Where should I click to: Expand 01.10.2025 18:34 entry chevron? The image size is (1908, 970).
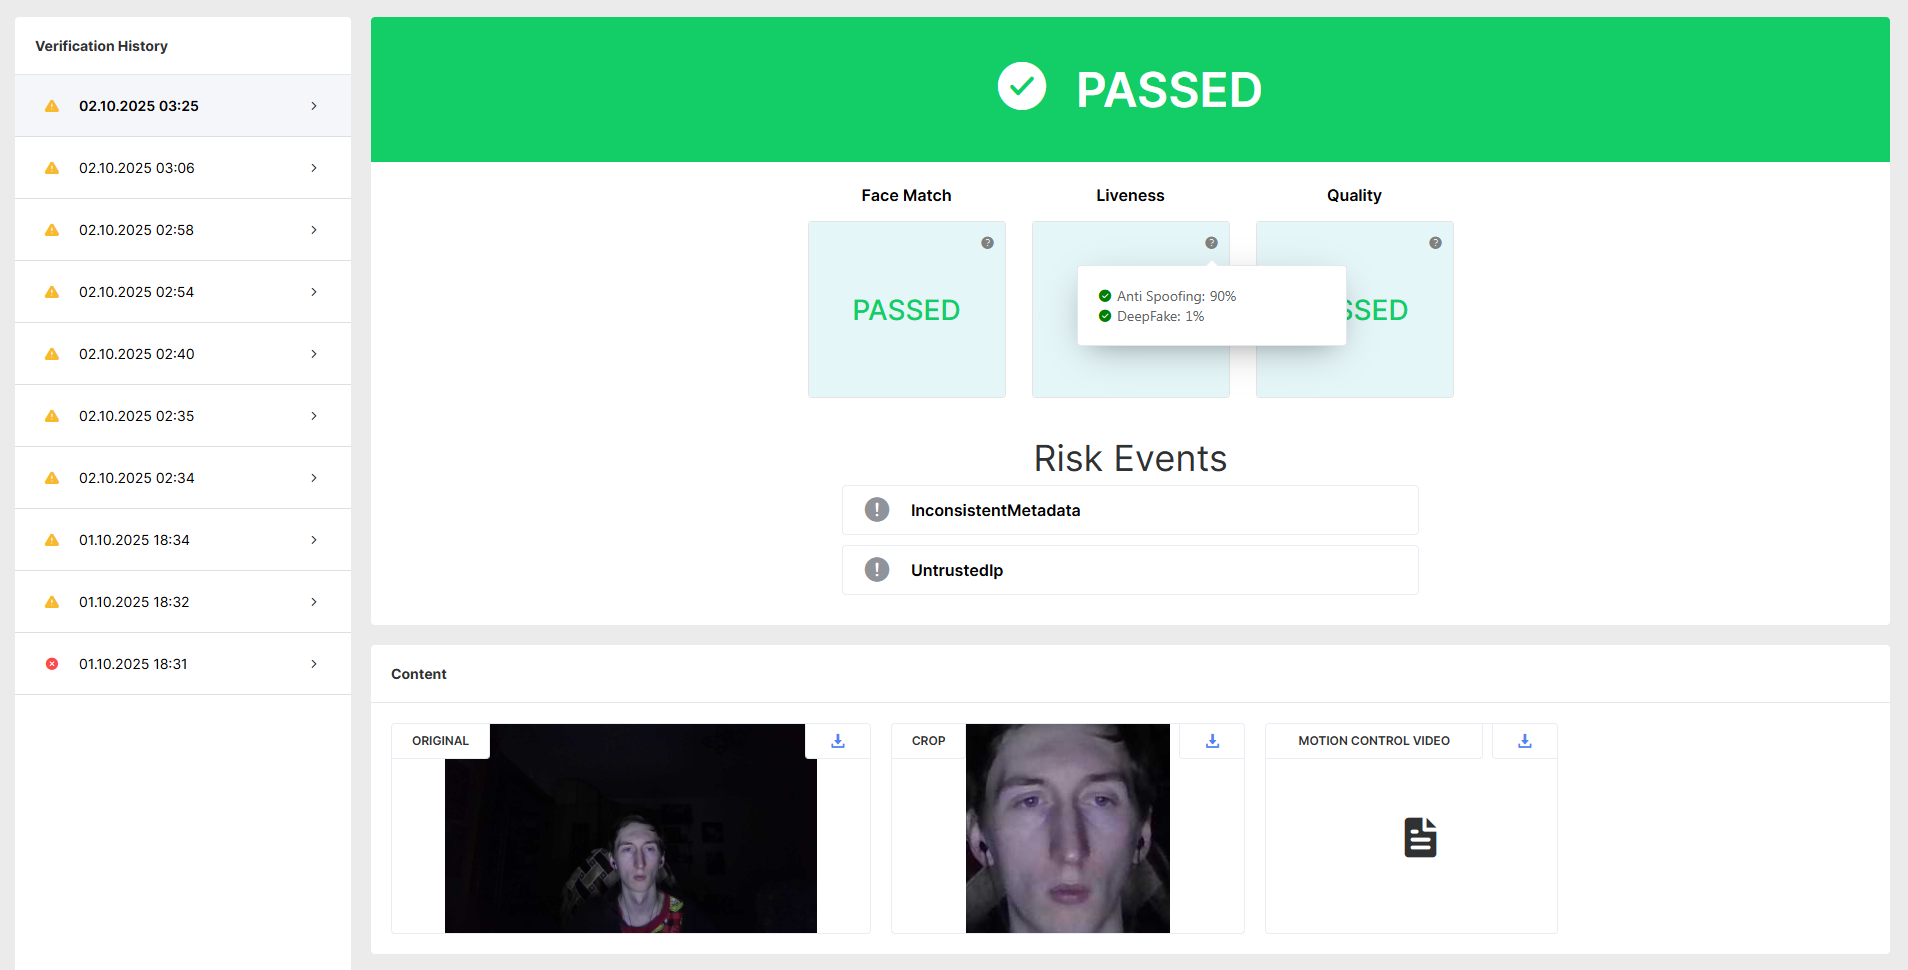(x=314, y=540)
